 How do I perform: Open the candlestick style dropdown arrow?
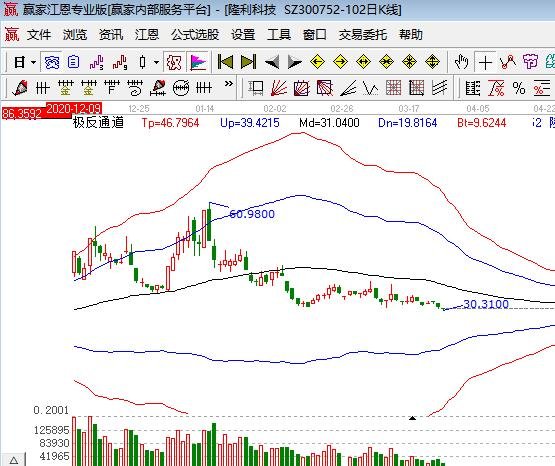[x=156, y=63]
